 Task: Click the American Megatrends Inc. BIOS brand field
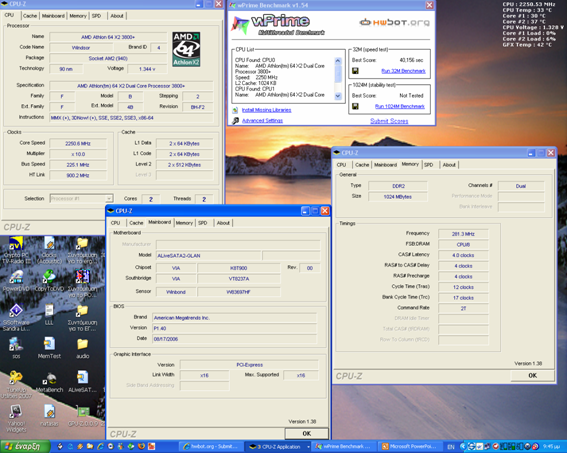(234, 318)
